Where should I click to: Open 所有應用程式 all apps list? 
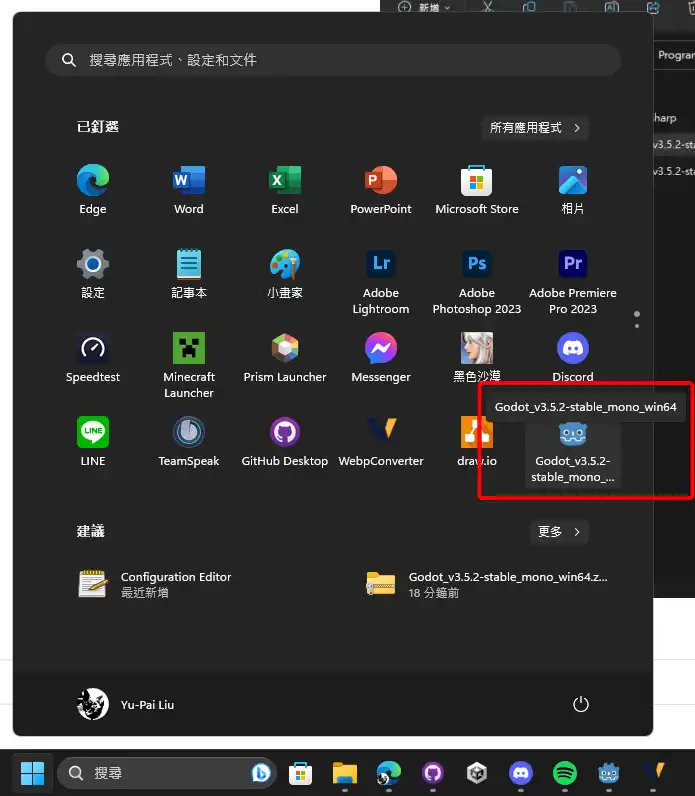point(535,127)
